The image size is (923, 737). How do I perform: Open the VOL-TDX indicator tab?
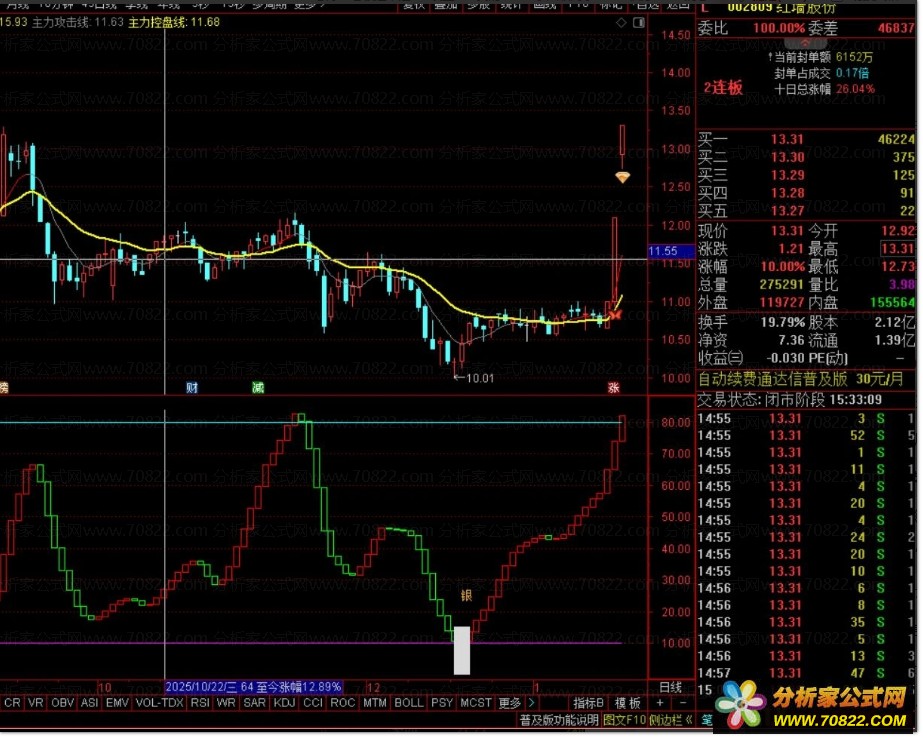pos(160,703)
